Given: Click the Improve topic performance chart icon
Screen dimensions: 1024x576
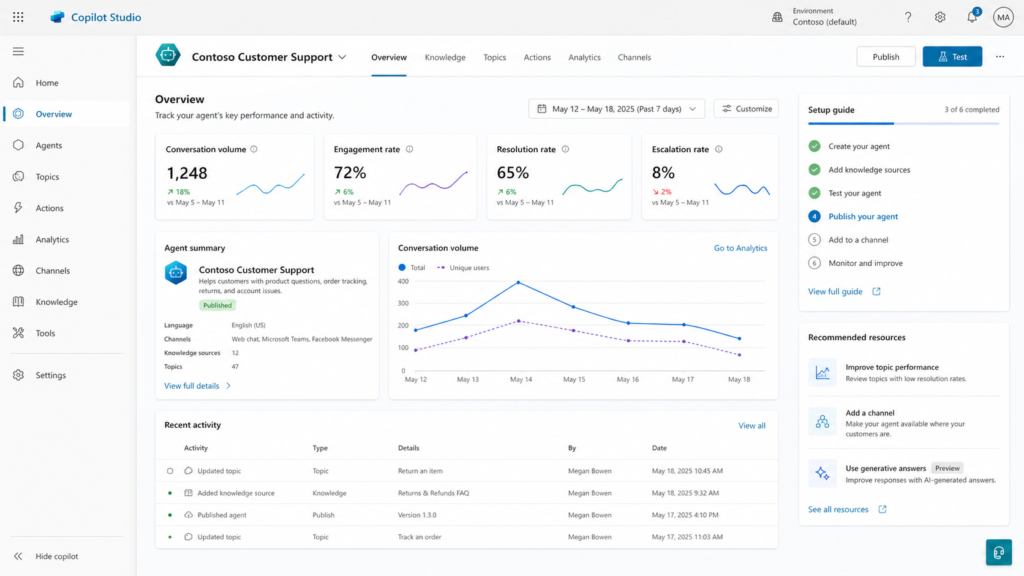Looking at the screenshot, I should pyautogui.click(x=822, y=372).
